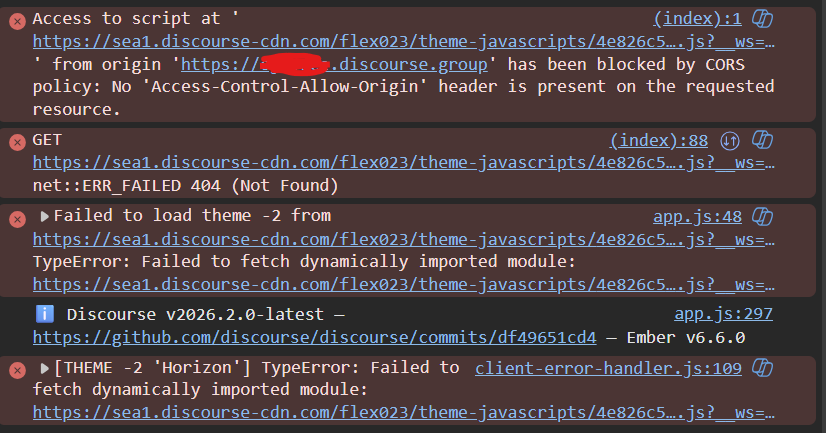Expand the [THEME -2 'Horizon'] error
Image resolution: width=826 pixels, height=433 pixels.
[45, 368]
